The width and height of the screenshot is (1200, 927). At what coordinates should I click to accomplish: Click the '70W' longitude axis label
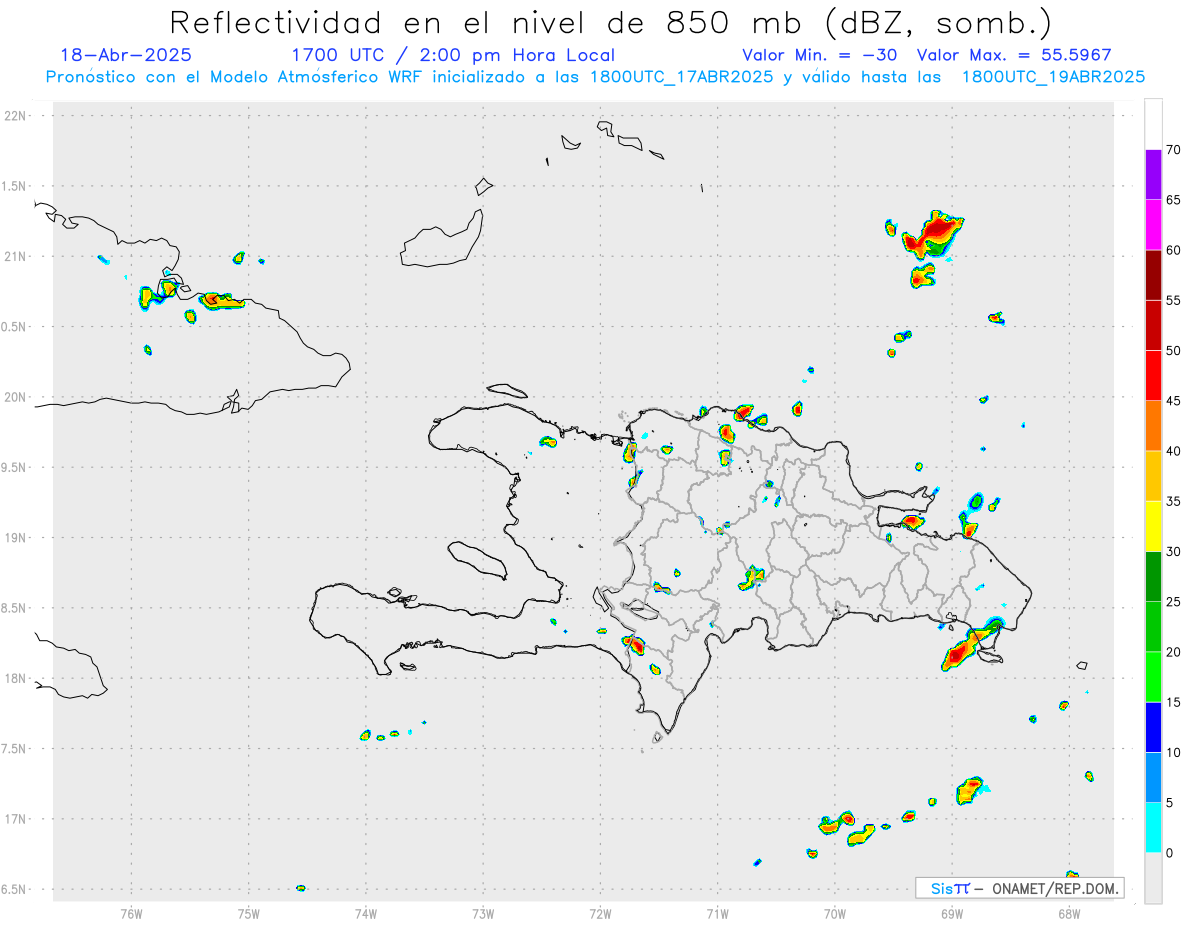point(835,913)
